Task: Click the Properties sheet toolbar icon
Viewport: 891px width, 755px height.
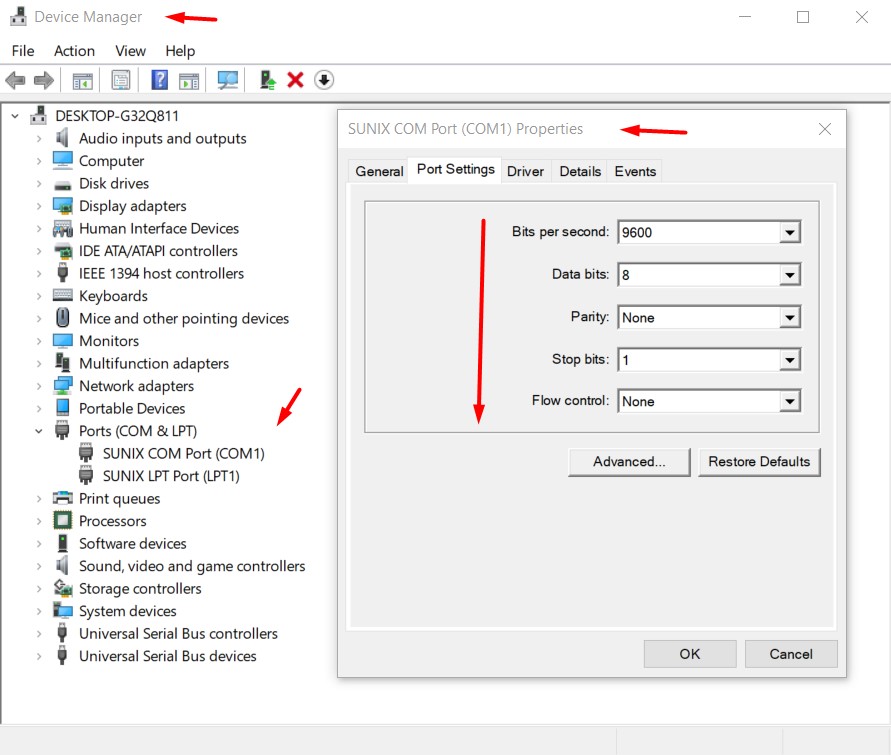Action: 120,80
